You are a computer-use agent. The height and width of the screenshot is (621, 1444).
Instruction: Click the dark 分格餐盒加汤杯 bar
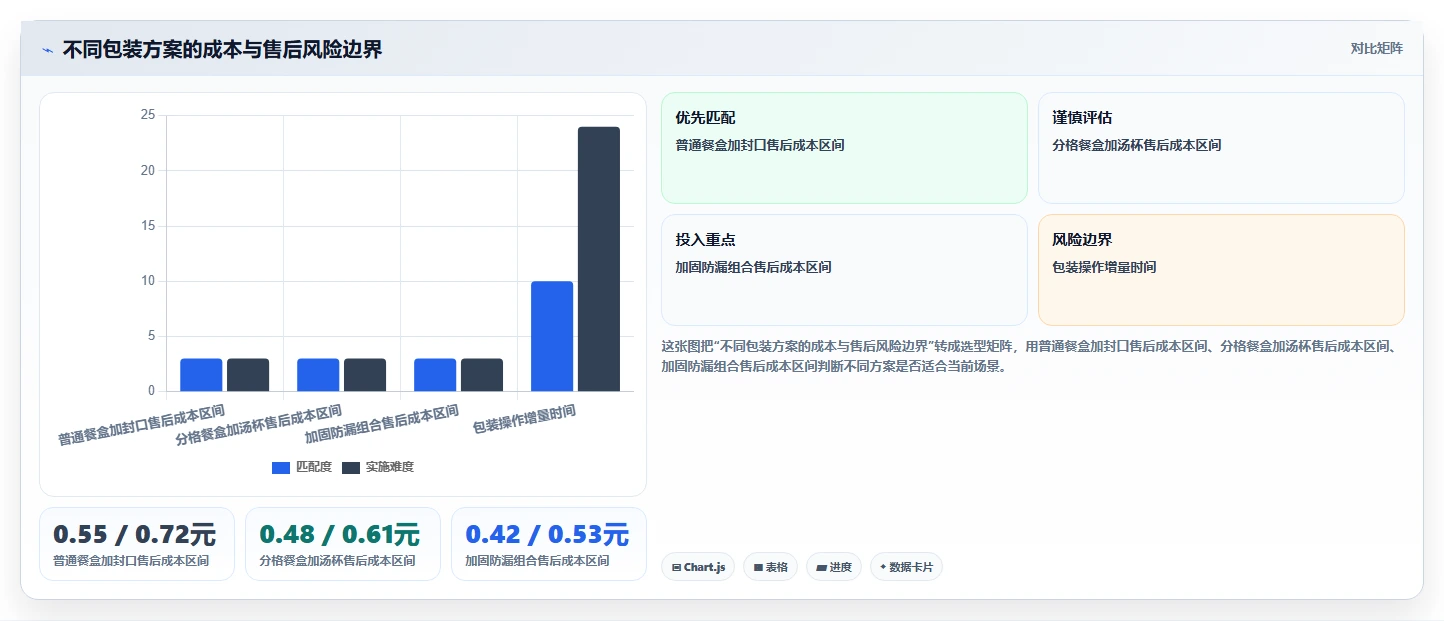point(365,375)
